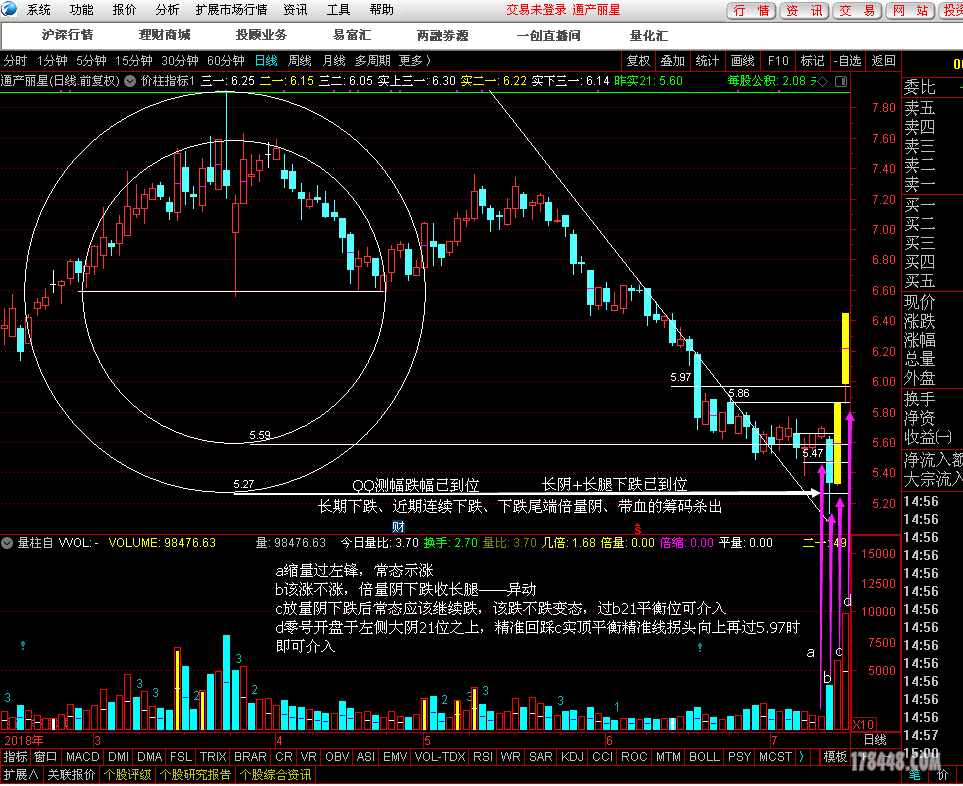Open the 报价 menu

125,10
